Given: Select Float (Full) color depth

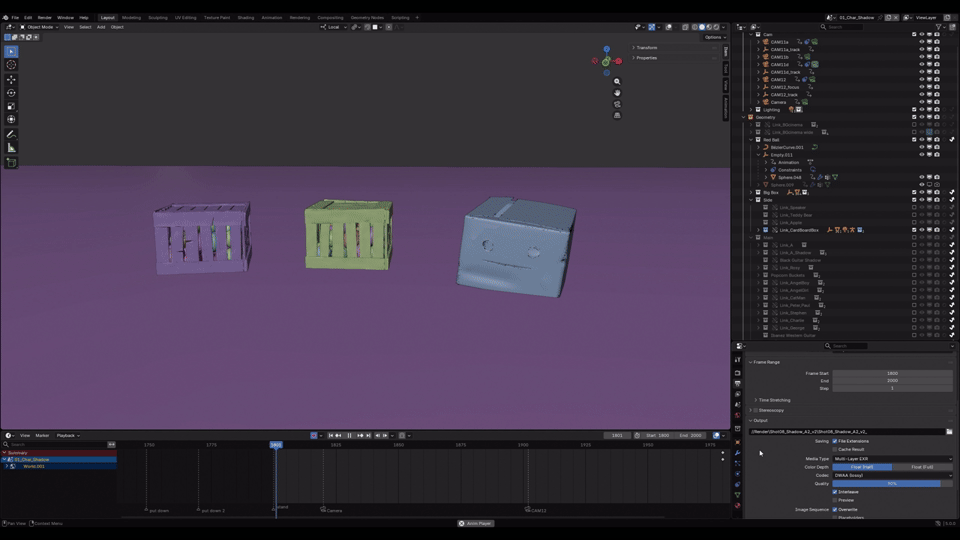Looking at the screenshot, I should tap(922, 467).
